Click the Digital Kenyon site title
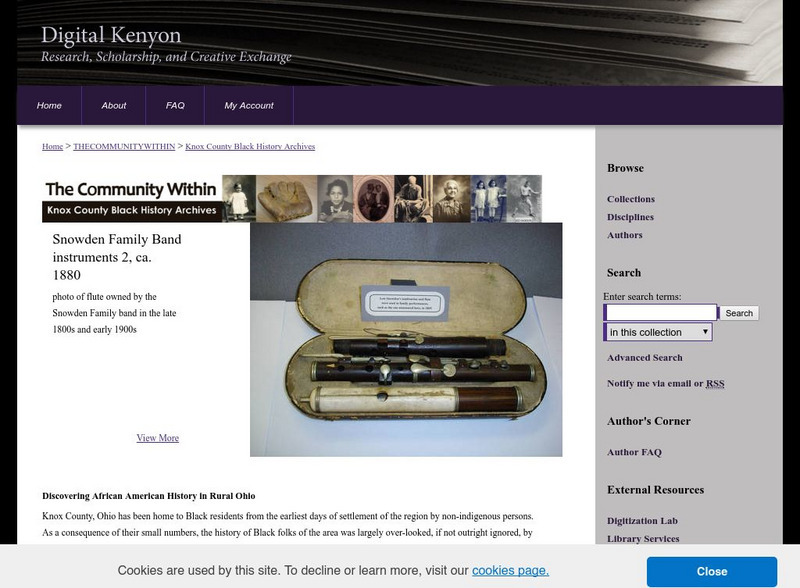The height and width of the screenshot is (588, 800). coord(111,35)
